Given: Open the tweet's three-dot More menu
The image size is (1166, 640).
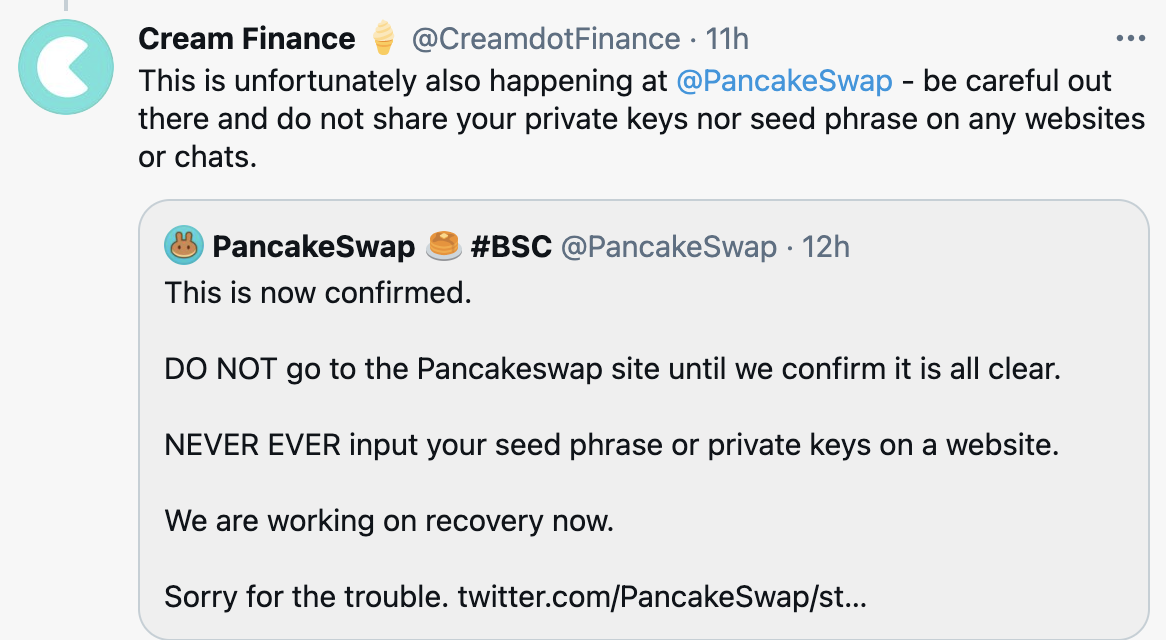Looking at the screenshot, I should tap(1129, 39).
